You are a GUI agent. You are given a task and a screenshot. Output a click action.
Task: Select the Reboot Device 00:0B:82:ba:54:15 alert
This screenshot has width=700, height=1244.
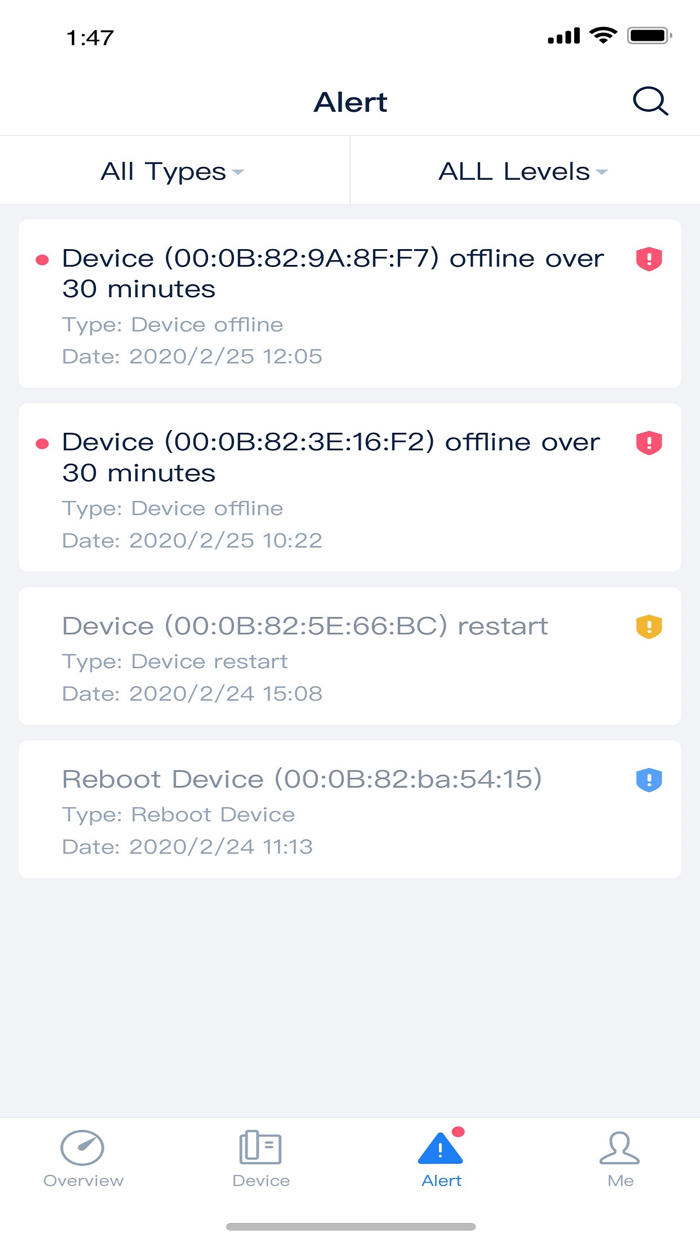(330, 810)
